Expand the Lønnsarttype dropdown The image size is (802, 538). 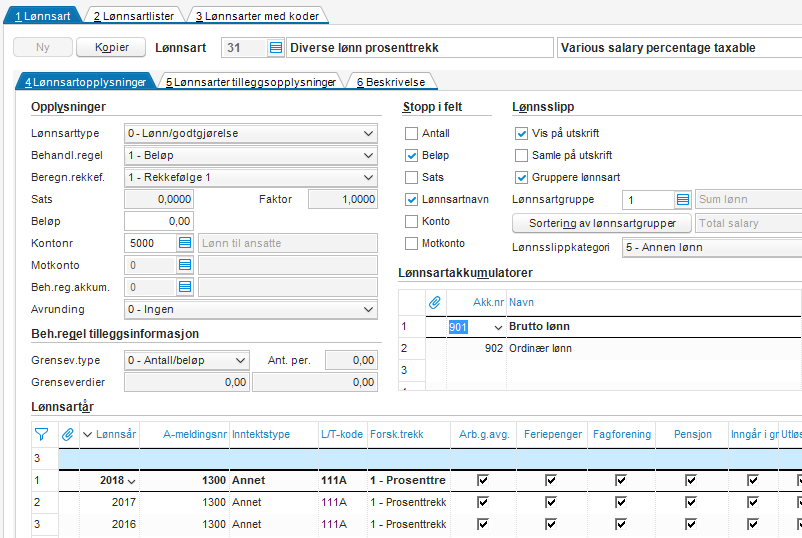pos(251,133)
